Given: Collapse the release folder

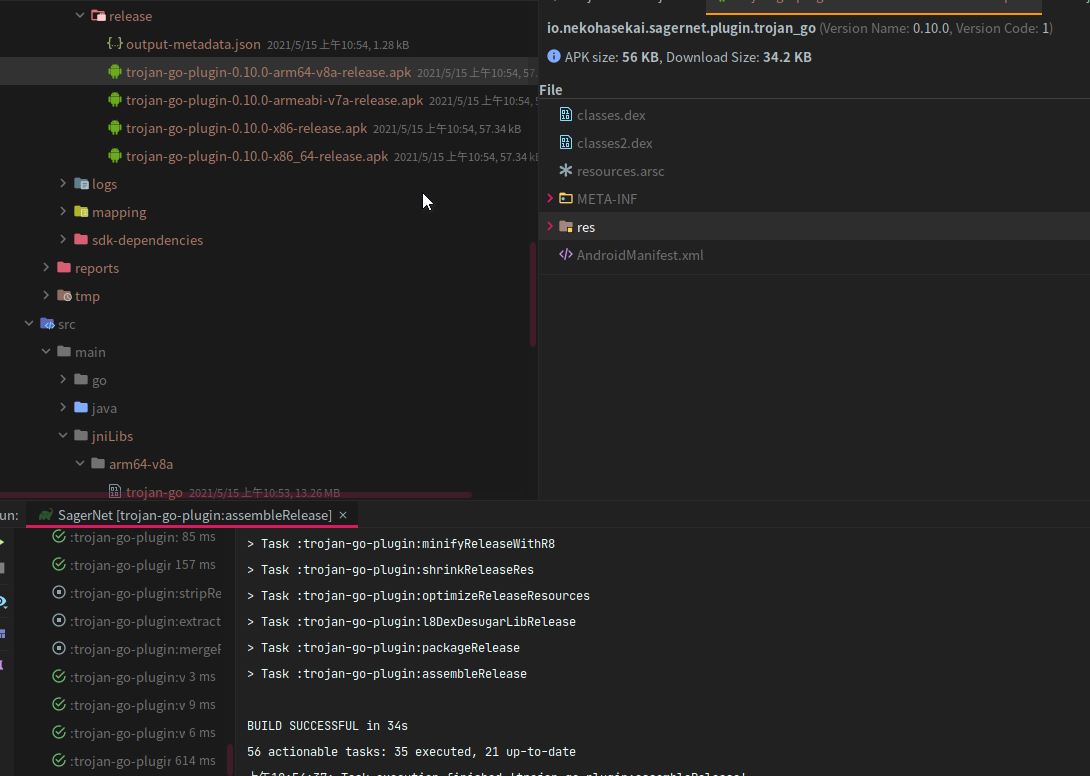Looking at the screenshot, I should coord(80,16).
